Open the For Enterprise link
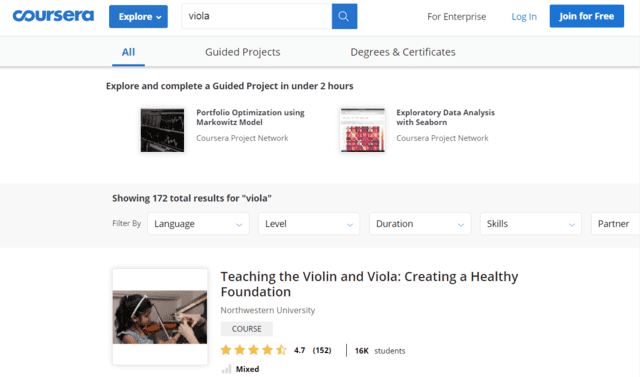 [456, 17]
